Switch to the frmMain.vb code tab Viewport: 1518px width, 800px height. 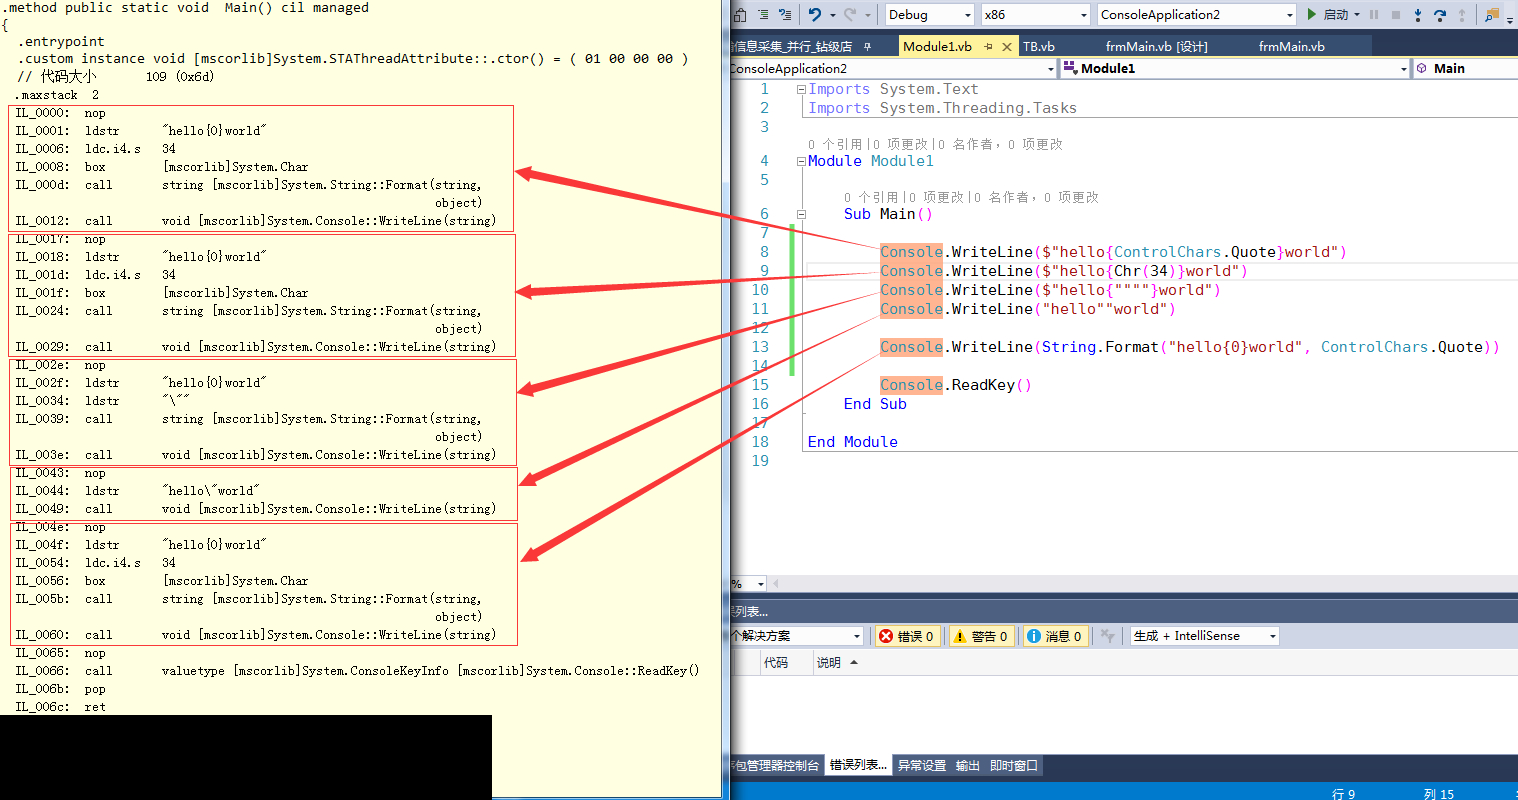click(1291, 46)
